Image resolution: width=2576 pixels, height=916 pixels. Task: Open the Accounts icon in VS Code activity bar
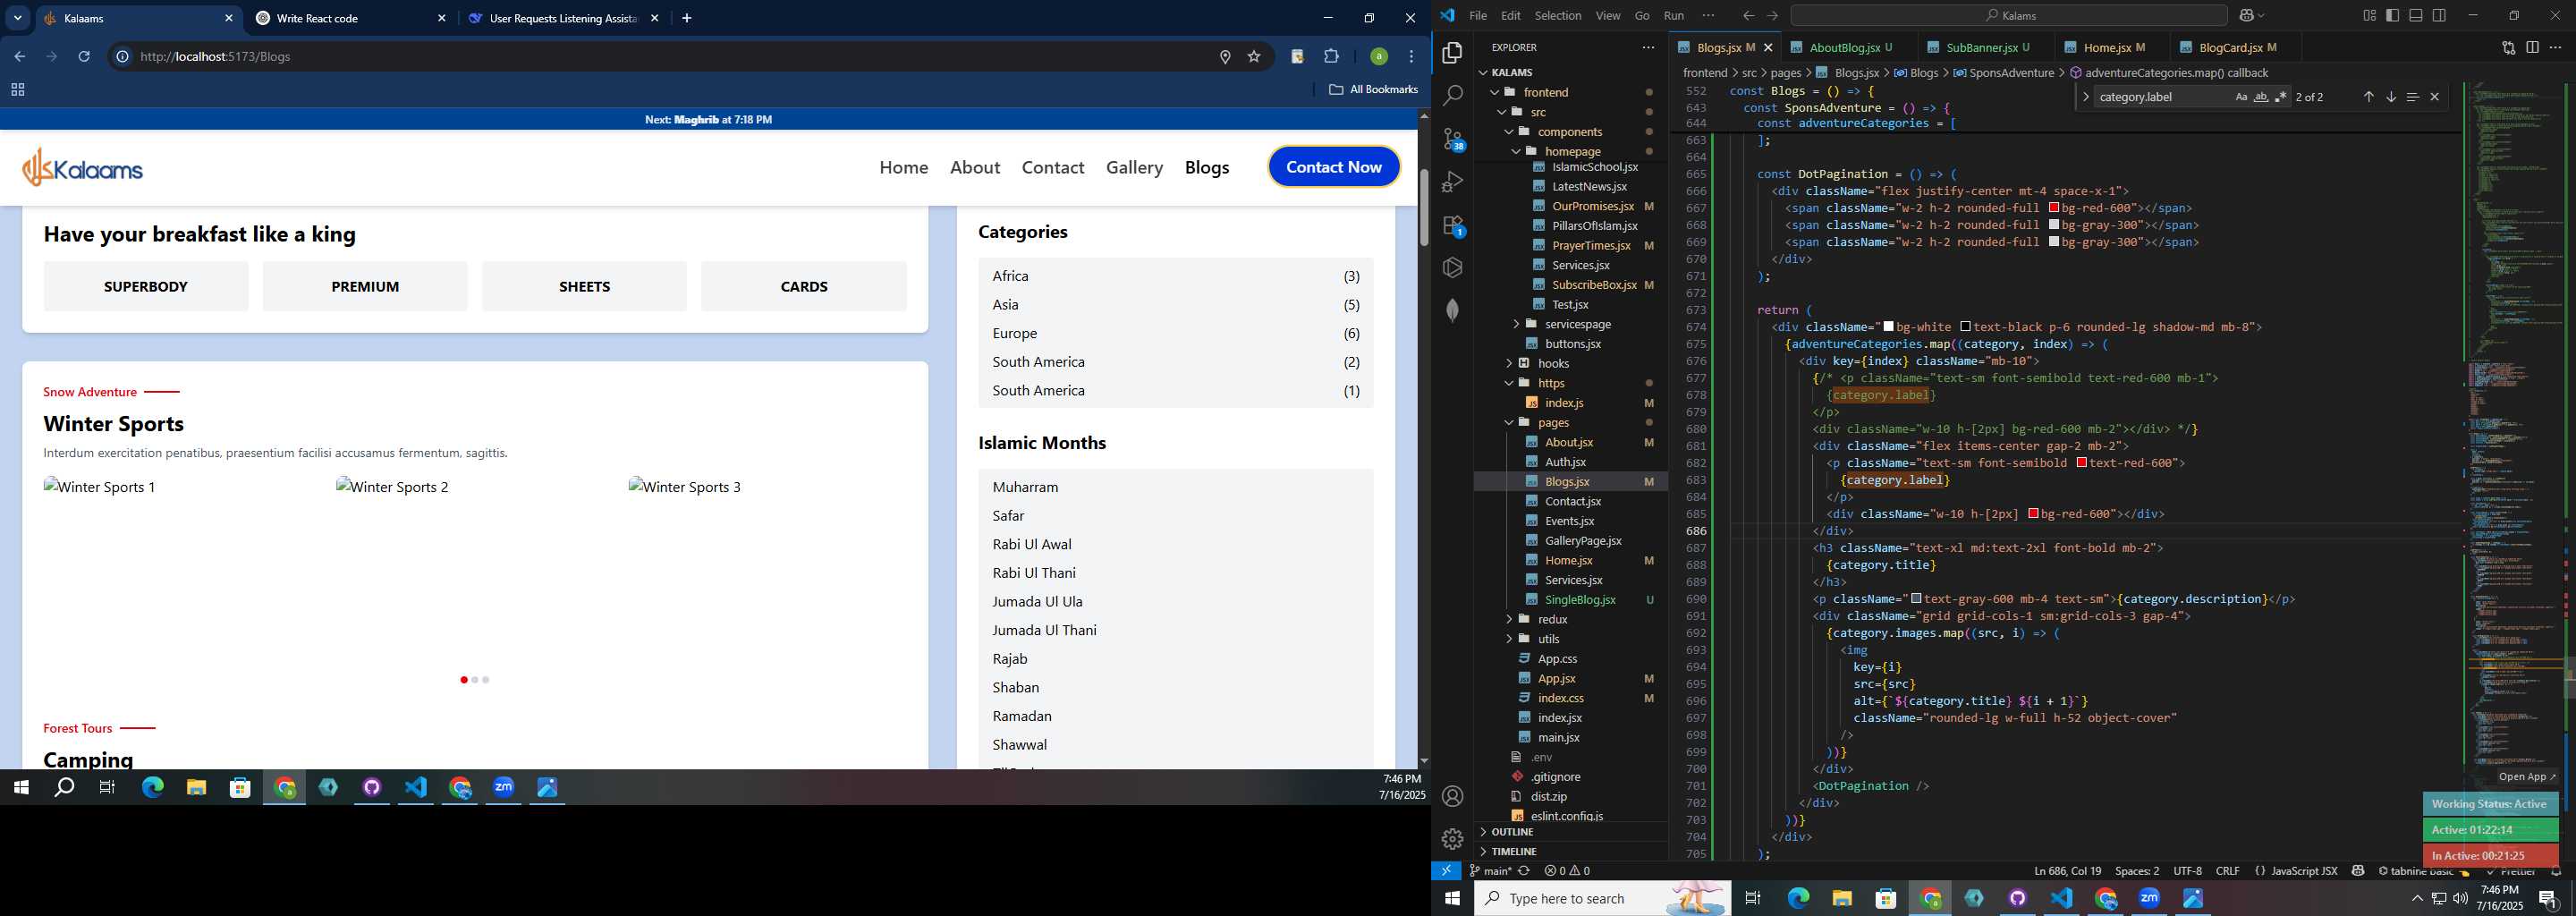click(x=1453, y=796)
